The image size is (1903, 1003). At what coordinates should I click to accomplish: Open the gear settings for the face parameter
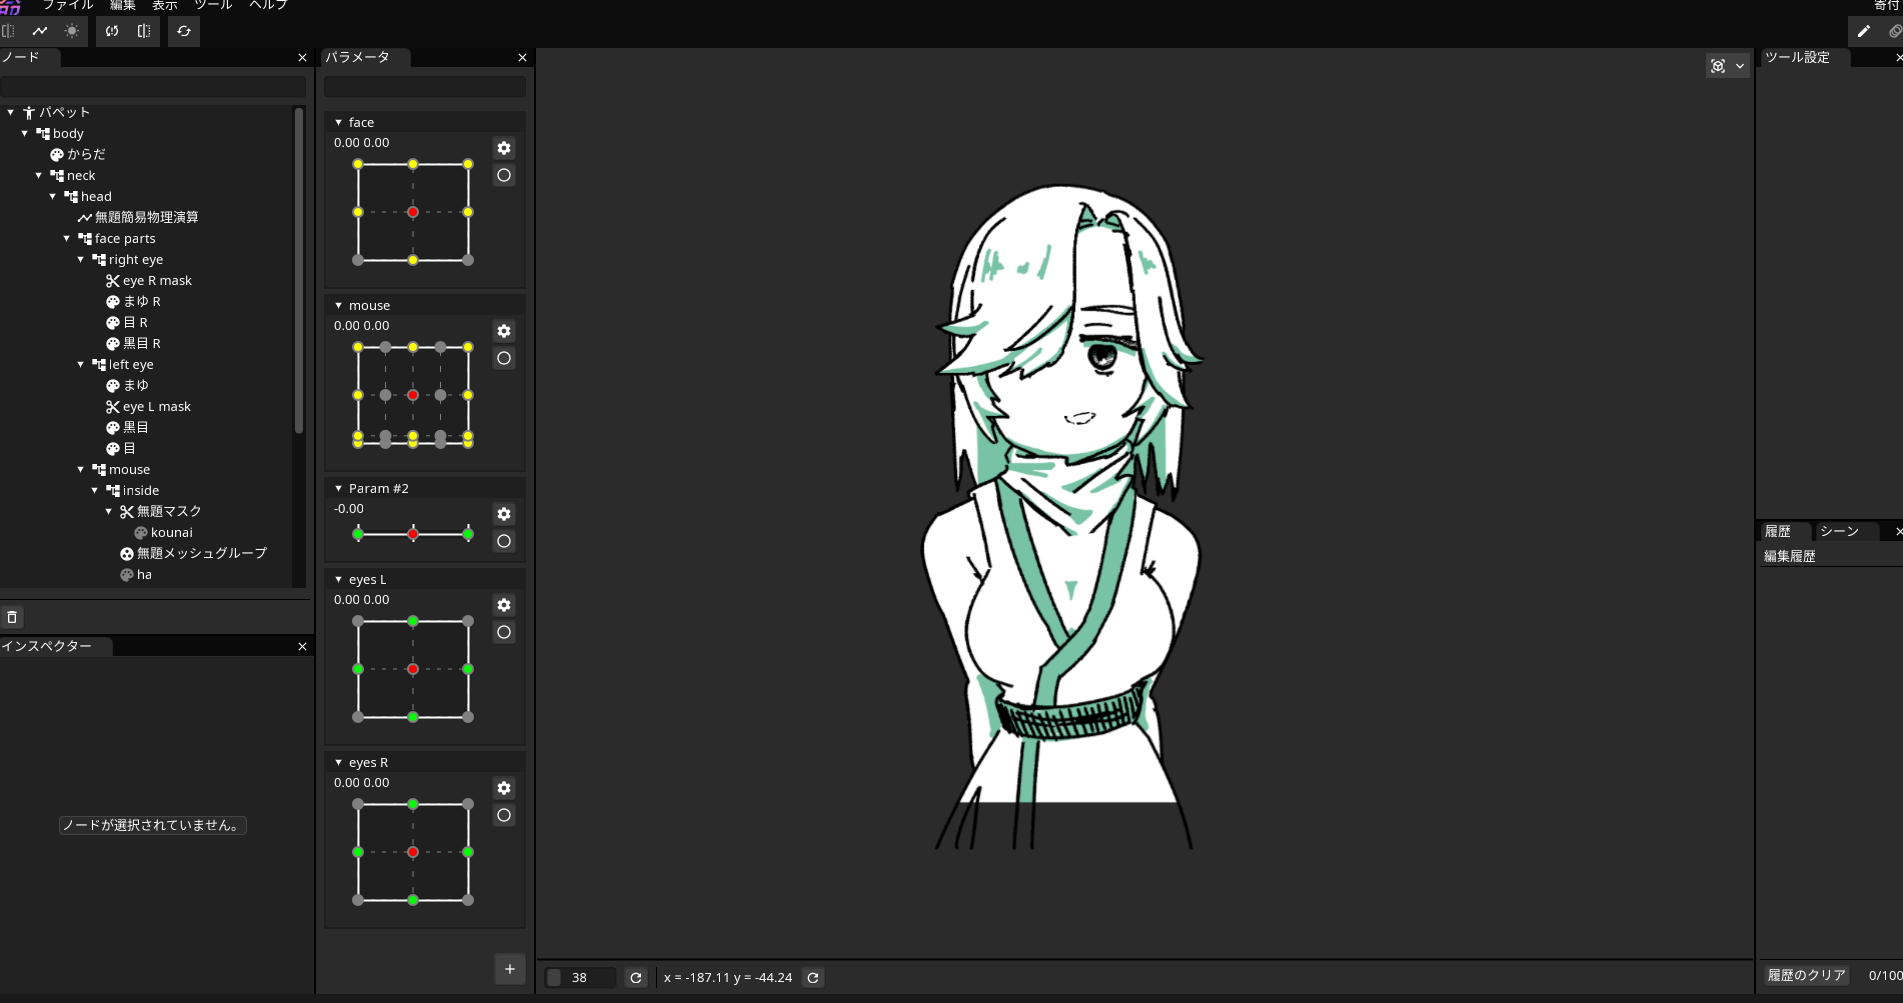coord(504,147)
